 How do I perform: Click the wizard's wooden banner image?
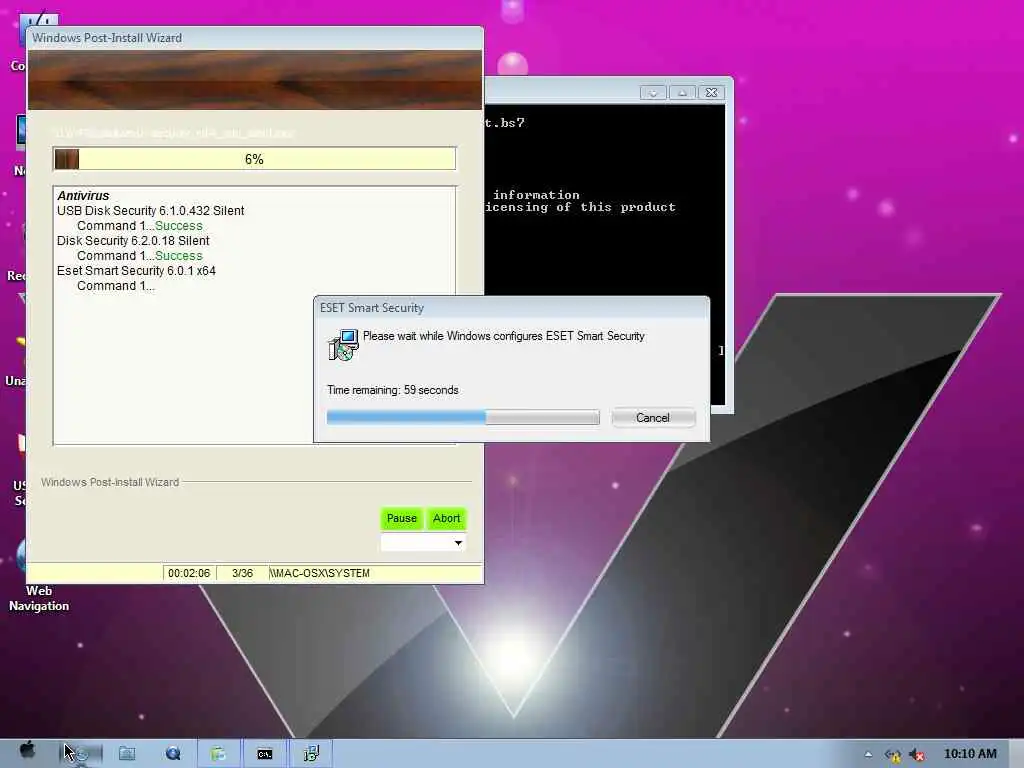point(255,80)
